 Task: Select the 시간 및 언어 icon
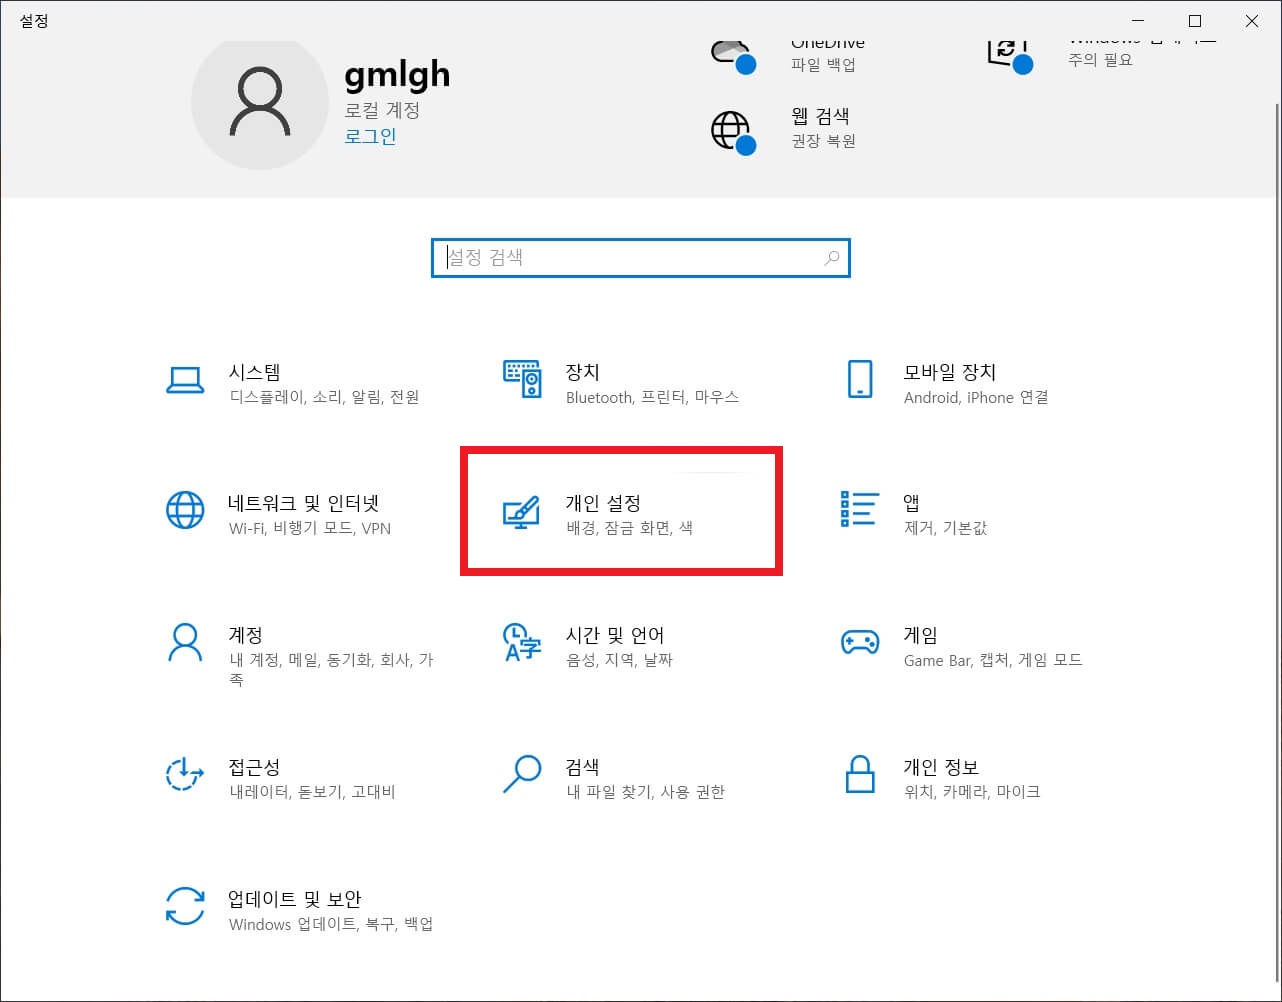(x=522, y=643)
